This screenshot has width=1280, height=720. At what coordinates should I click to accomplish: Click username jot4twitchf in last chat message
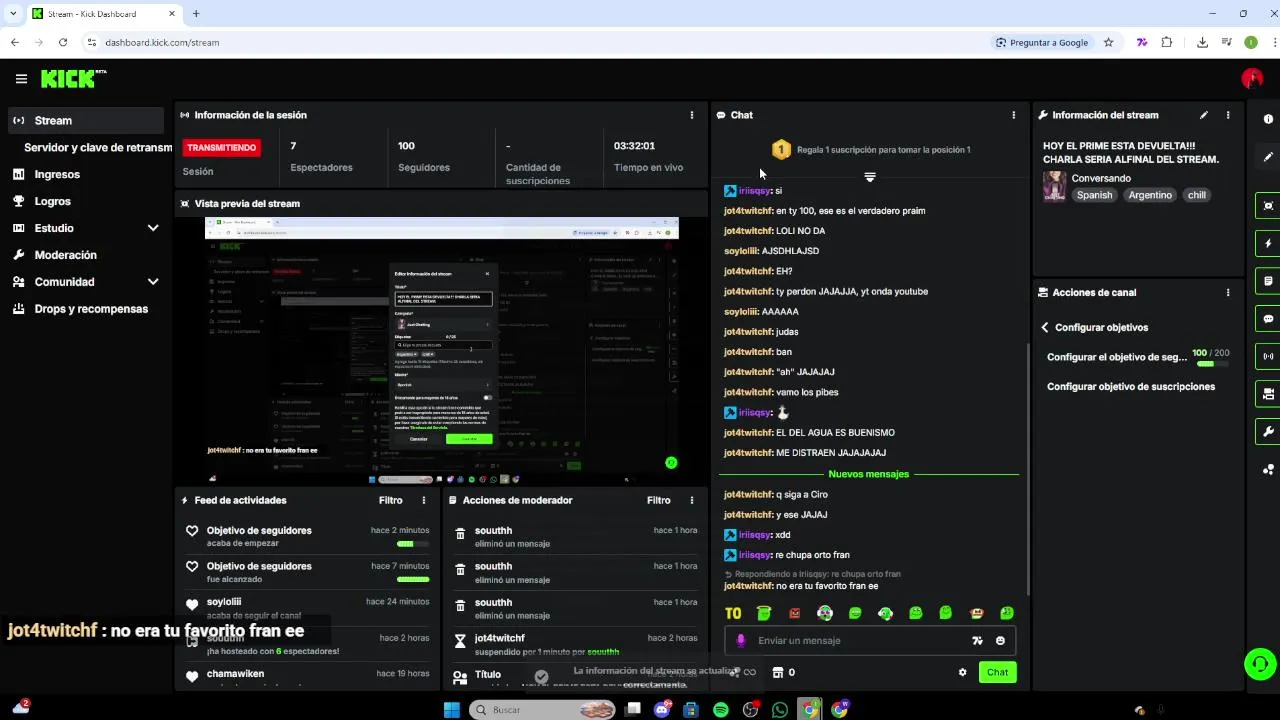[x=748, y=586]
